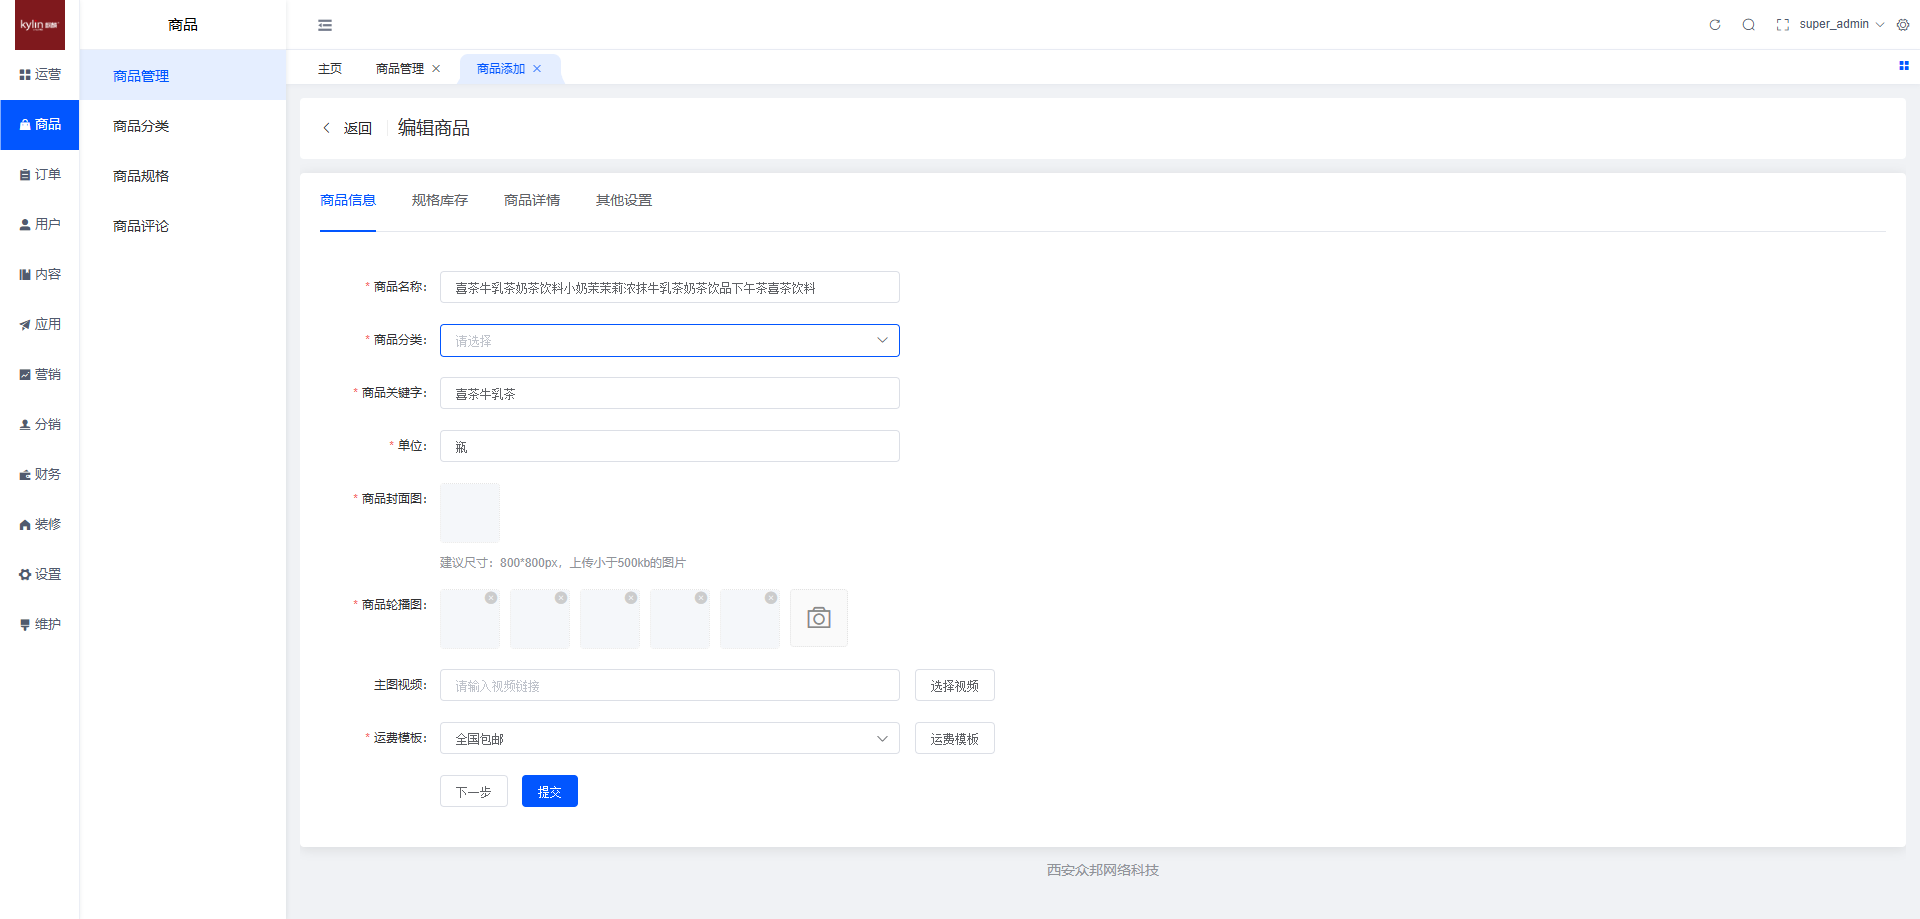
Task: Switch to the 其他设置 tab
Action: tap(624, 200)
